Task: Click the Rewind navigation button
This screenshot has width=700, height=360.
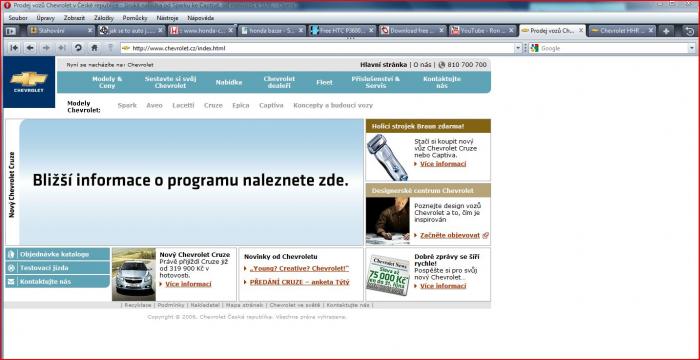Action: pos(14,48)
